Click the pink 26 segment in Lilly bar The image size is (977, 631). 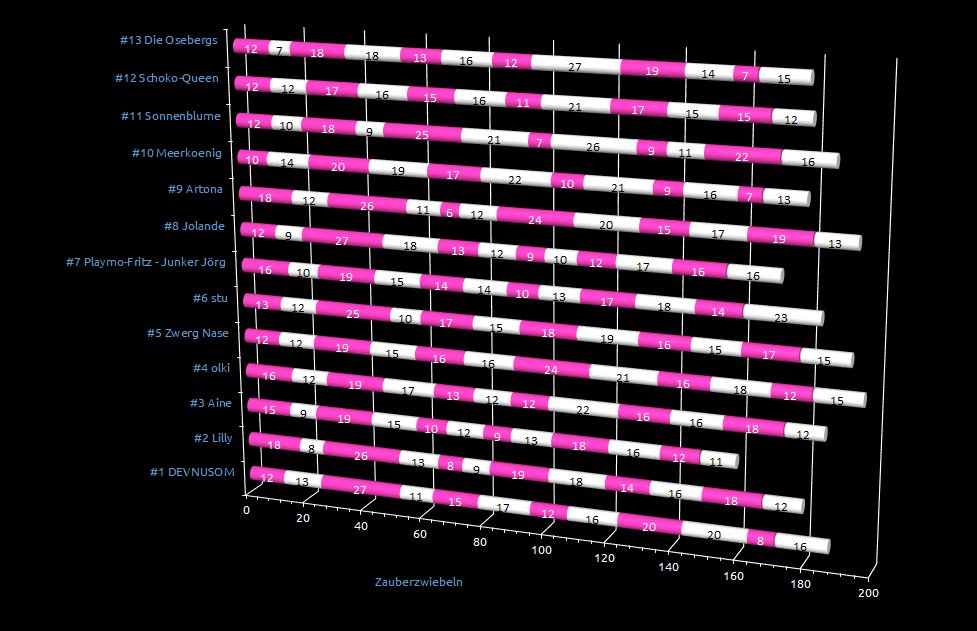[361, 454]
